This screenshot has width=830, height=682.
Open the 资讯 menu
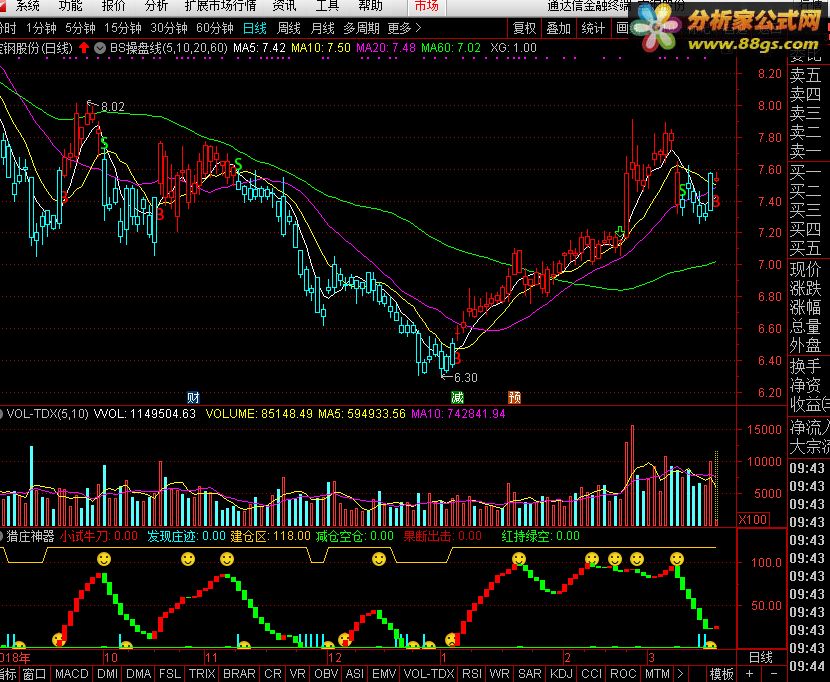[x=284, y=6]
